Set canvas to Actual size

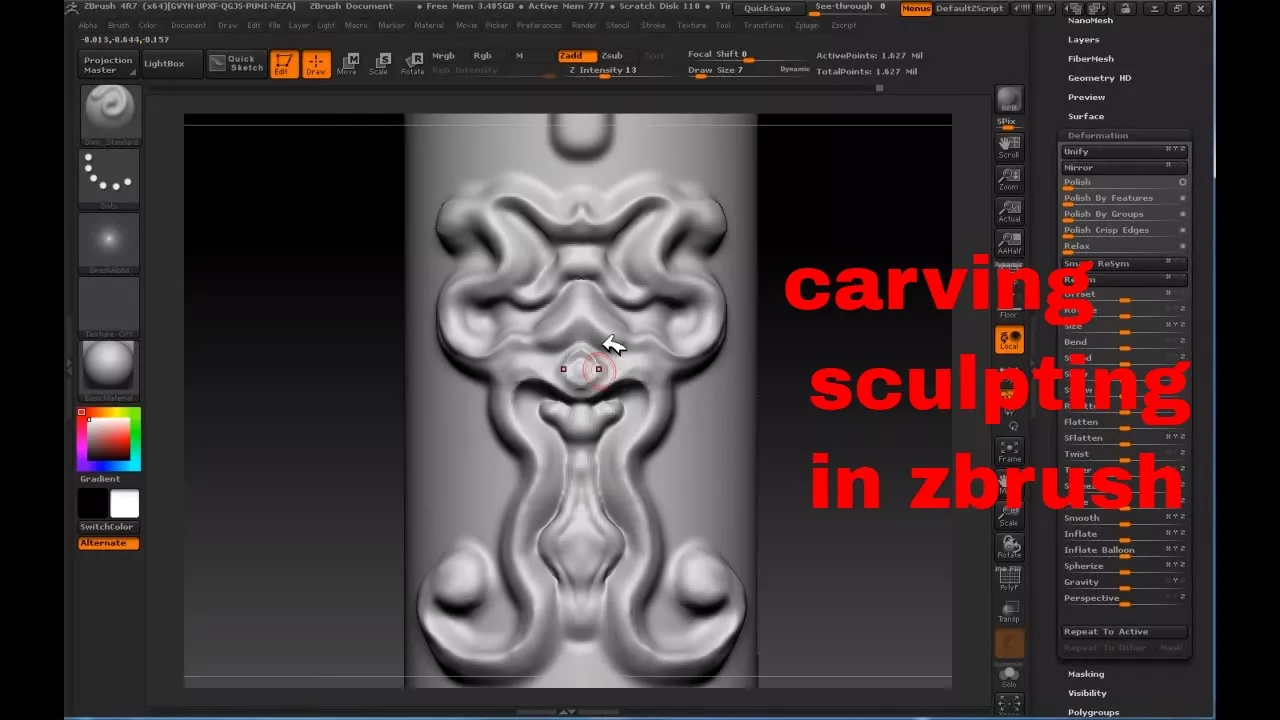pyautogui.click(x=1009, y=211)
